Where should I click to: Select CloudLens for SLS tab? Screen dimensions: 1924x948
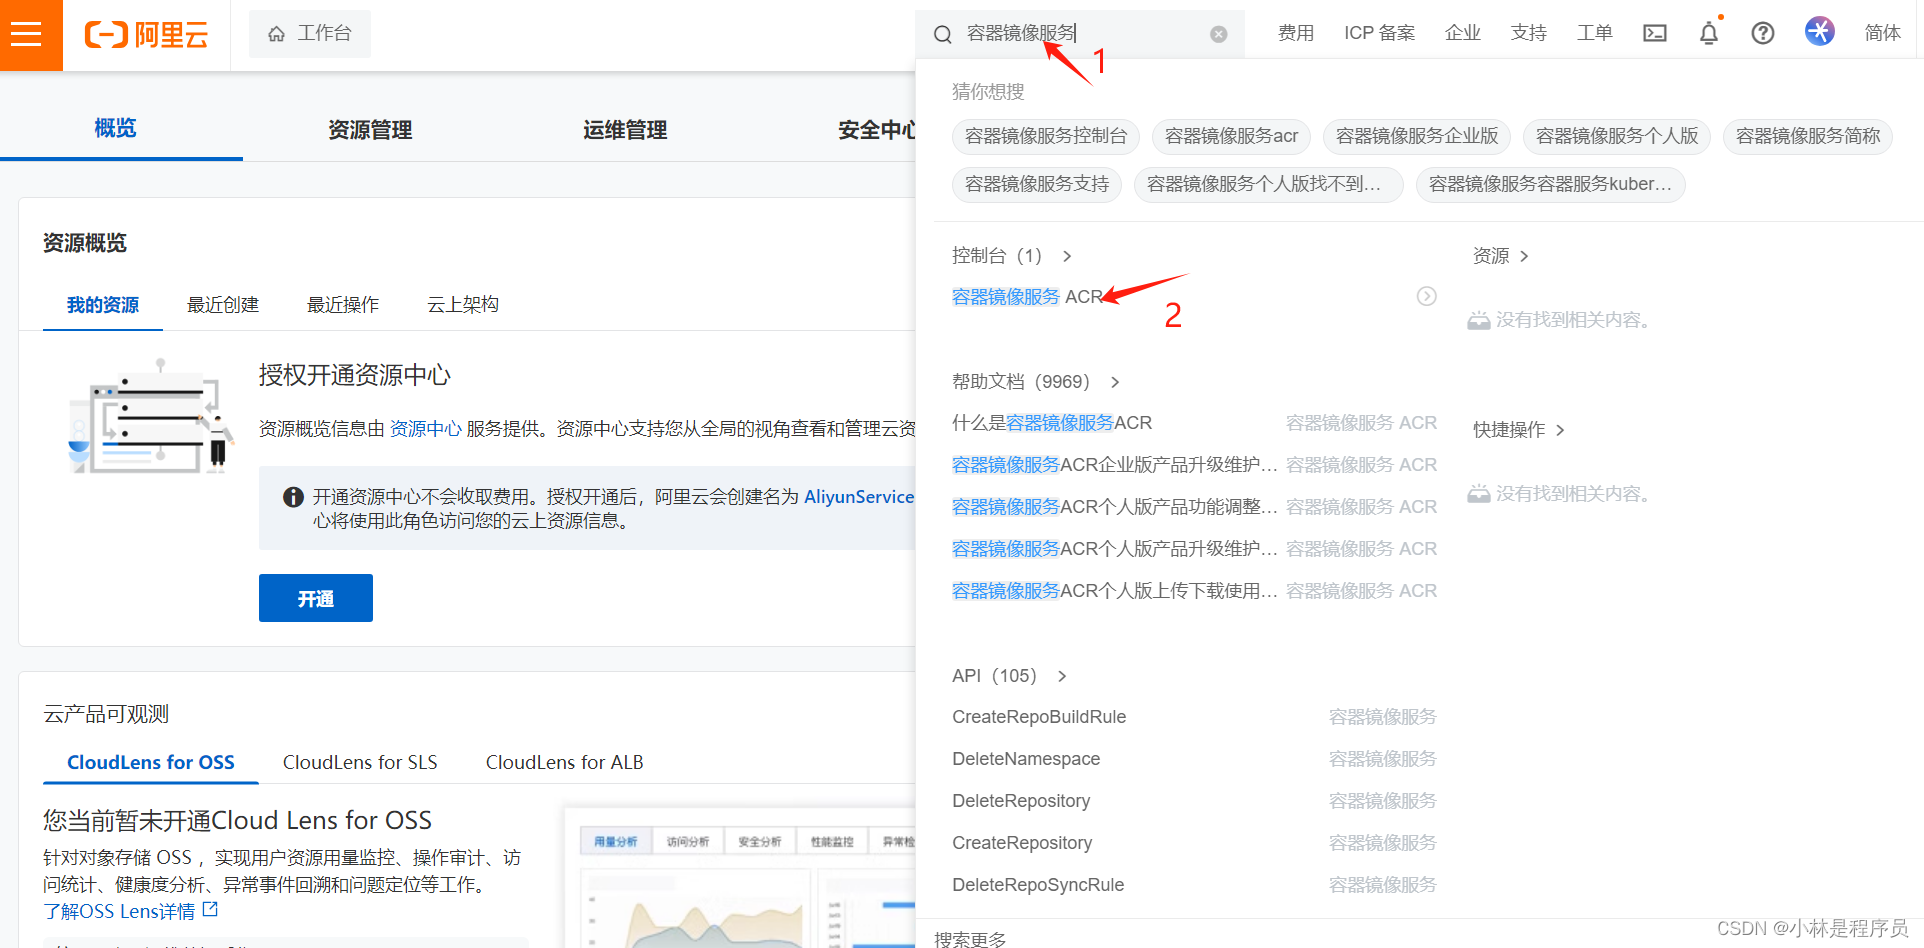360,762
